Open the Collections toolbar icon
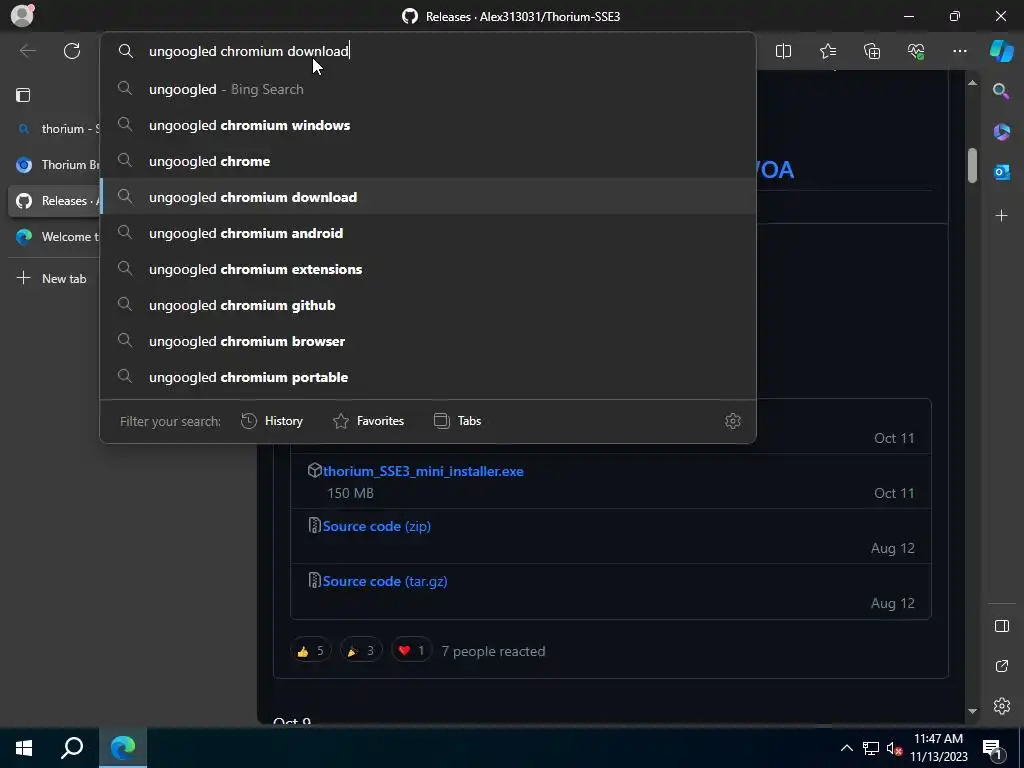Viewport: 1024px width, 768px height. [x=872, y=51]
